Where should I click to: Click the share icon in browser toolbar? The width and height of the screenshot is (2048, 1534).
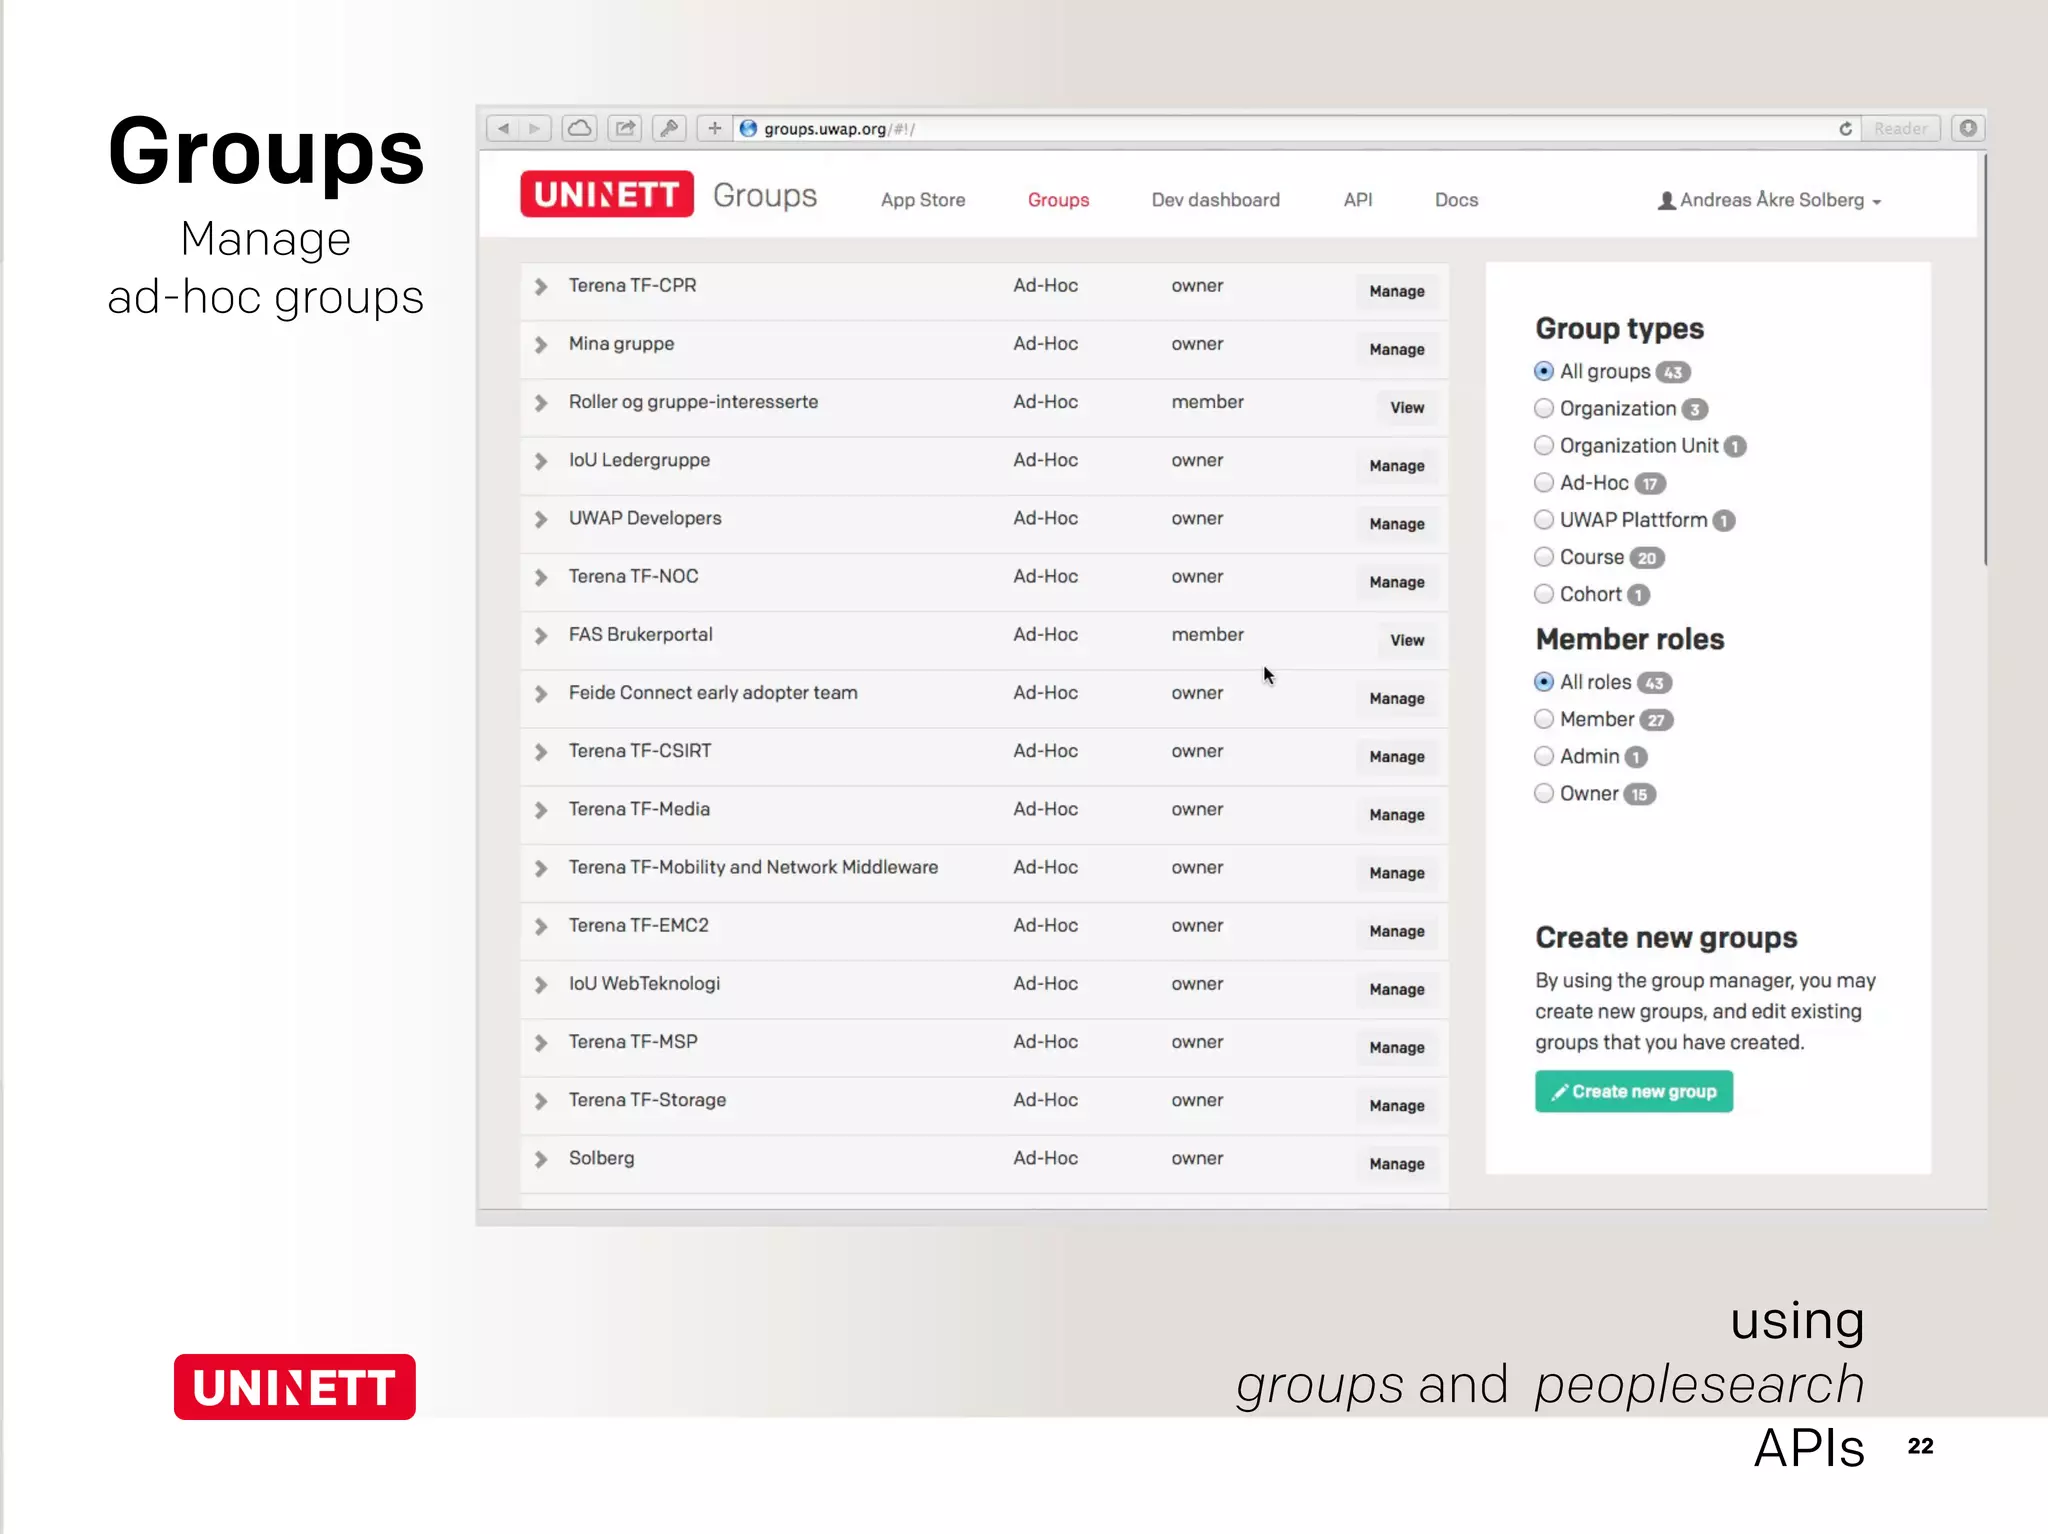(x=625, y=128)
